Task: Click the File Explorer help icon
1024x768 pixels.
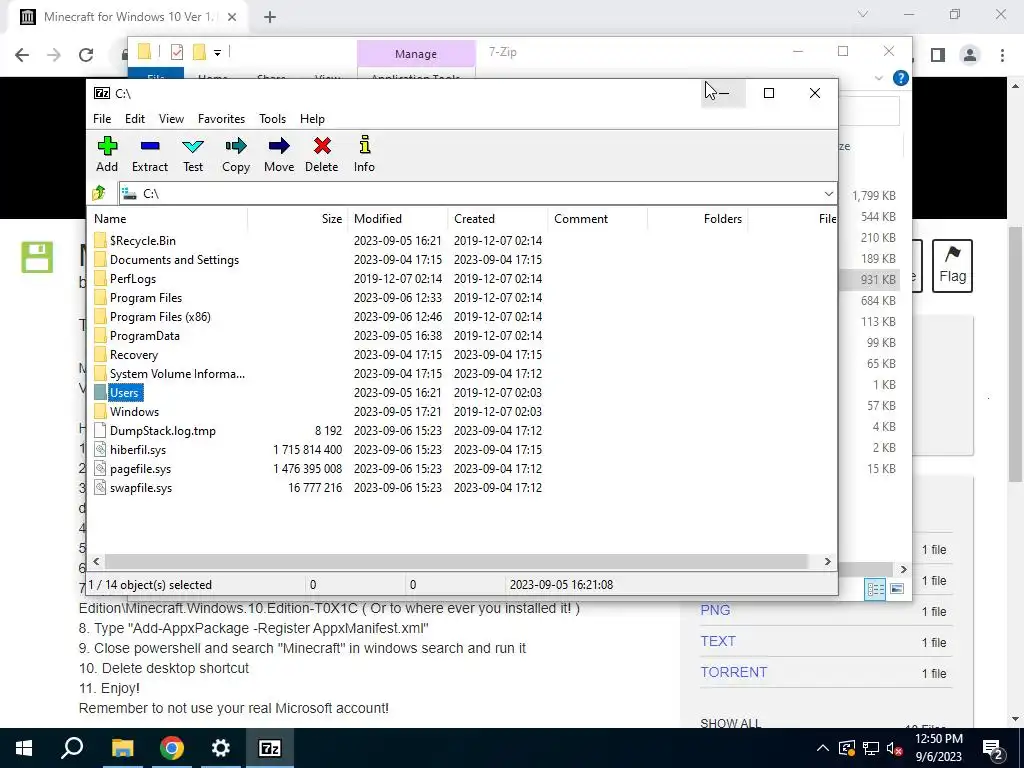Action: tap(901, 78)
